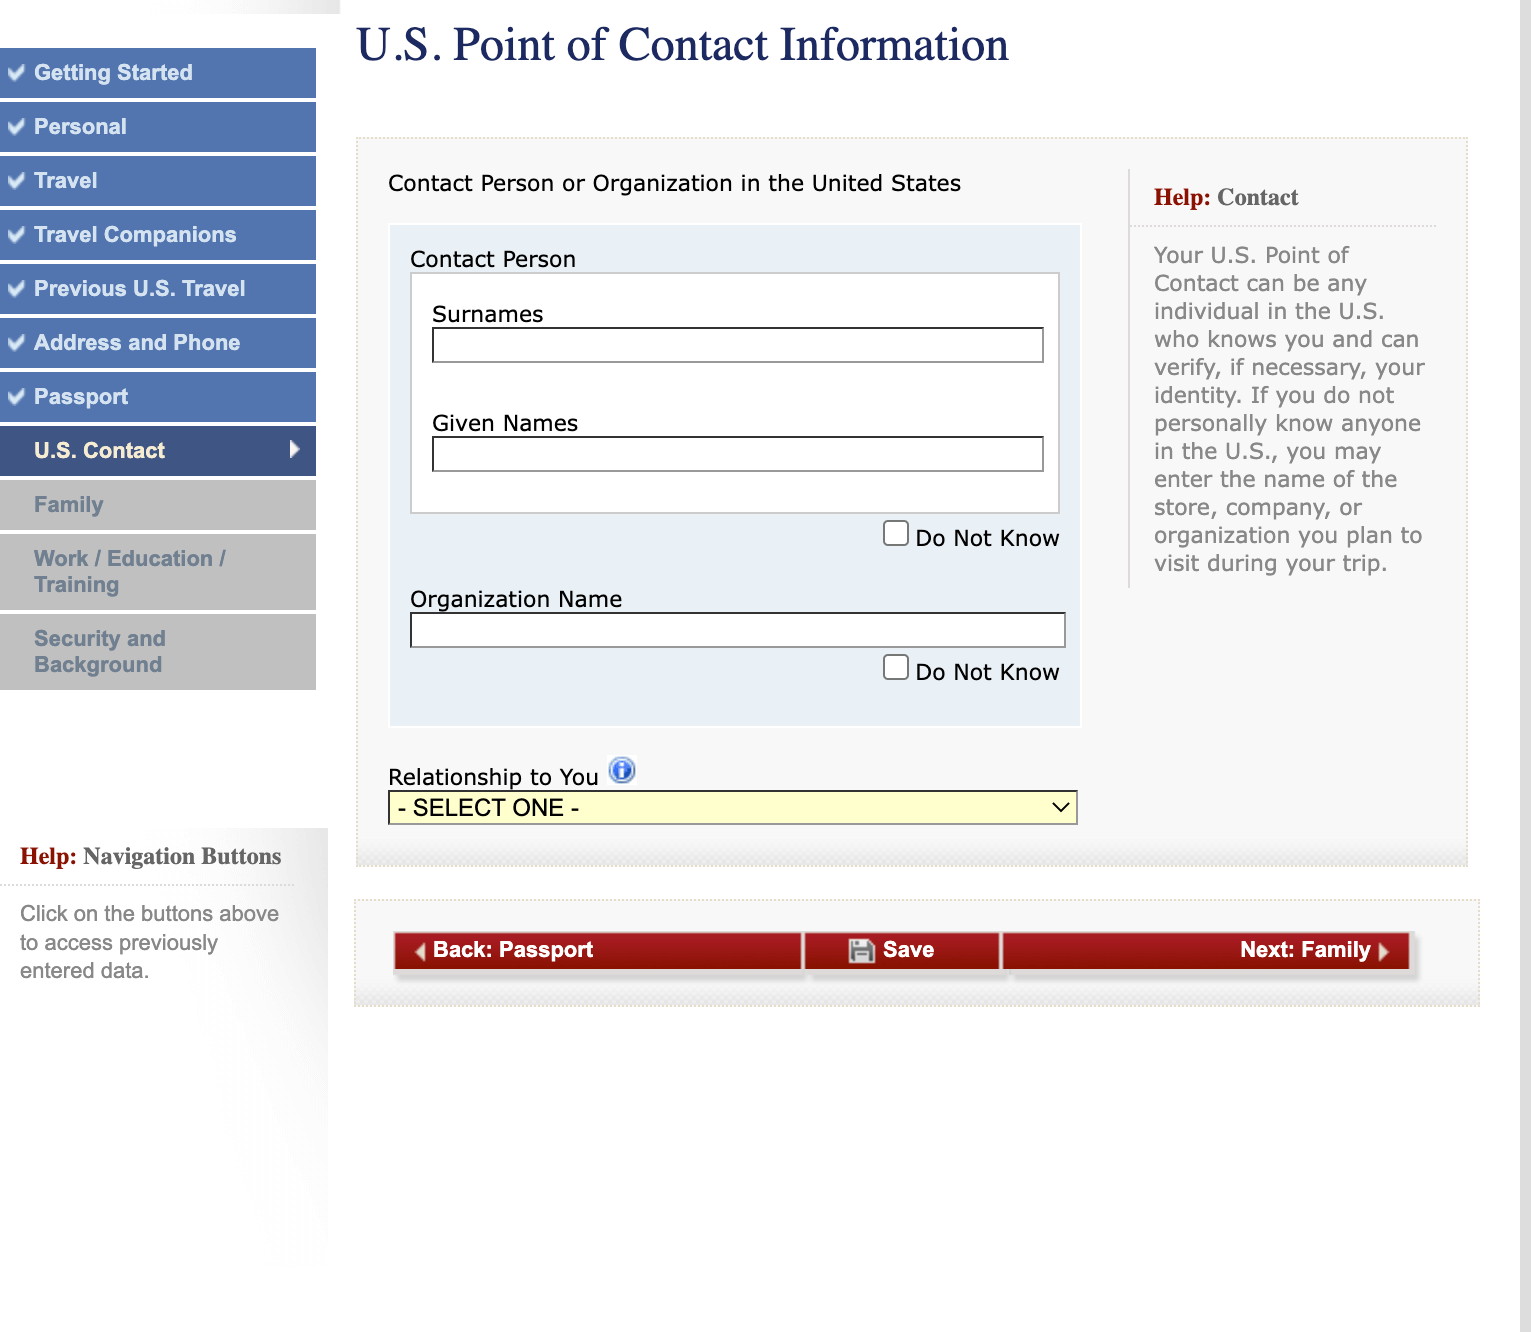Click into the Surnames text field
Viewport: 1531px width, 1332px height.
click(737, 345)
